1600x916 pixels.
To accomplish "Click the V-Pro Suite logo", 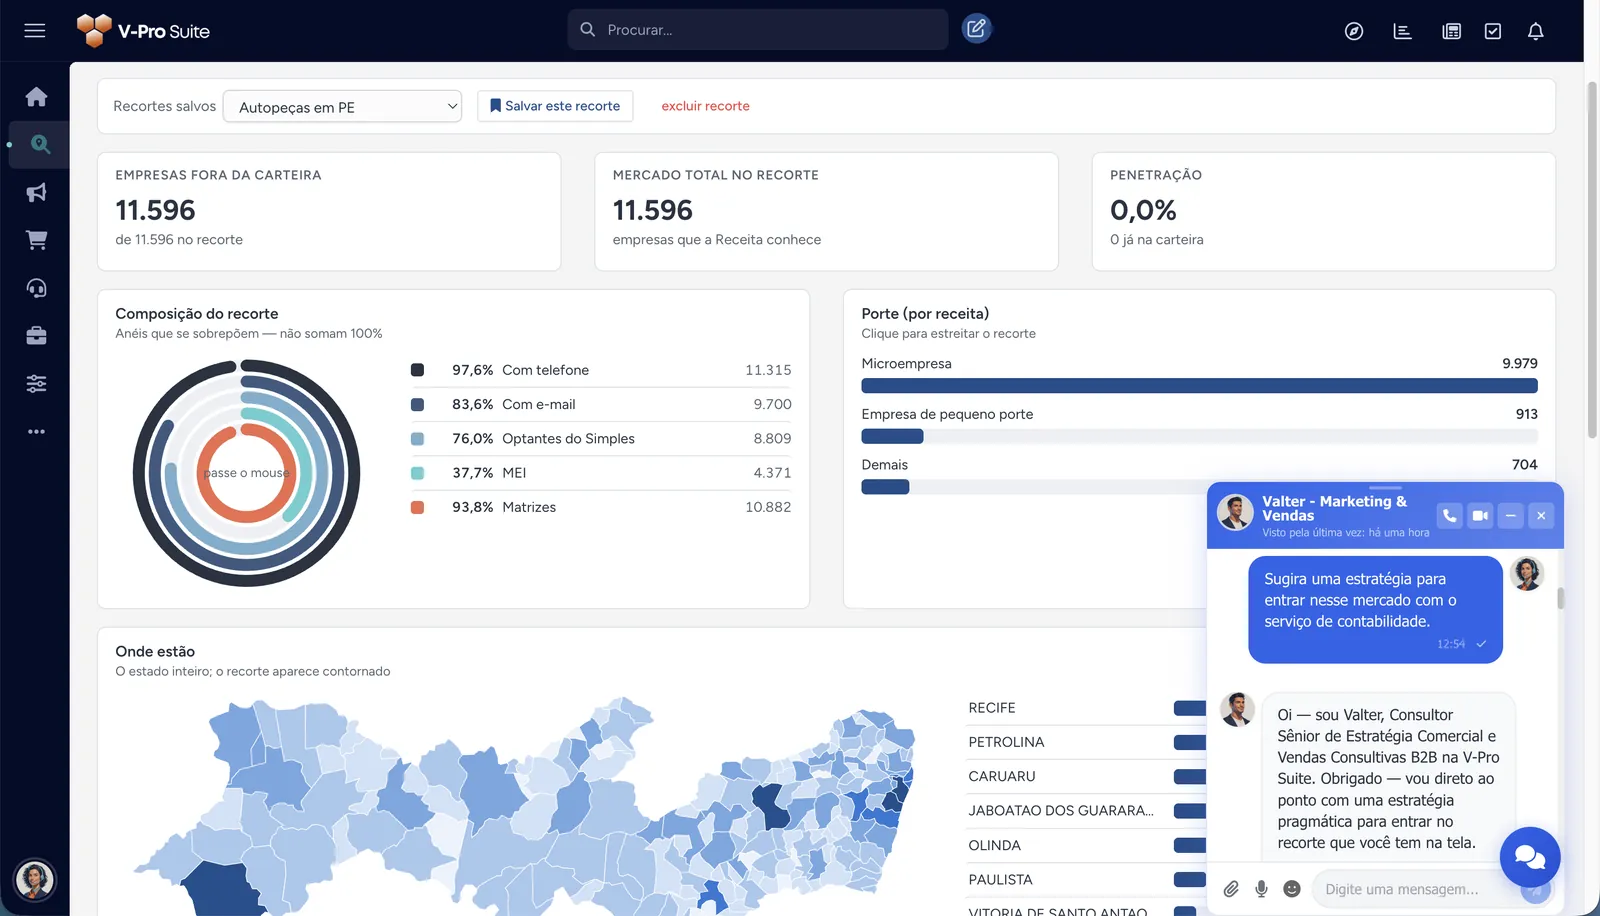I will pos(143,31).
